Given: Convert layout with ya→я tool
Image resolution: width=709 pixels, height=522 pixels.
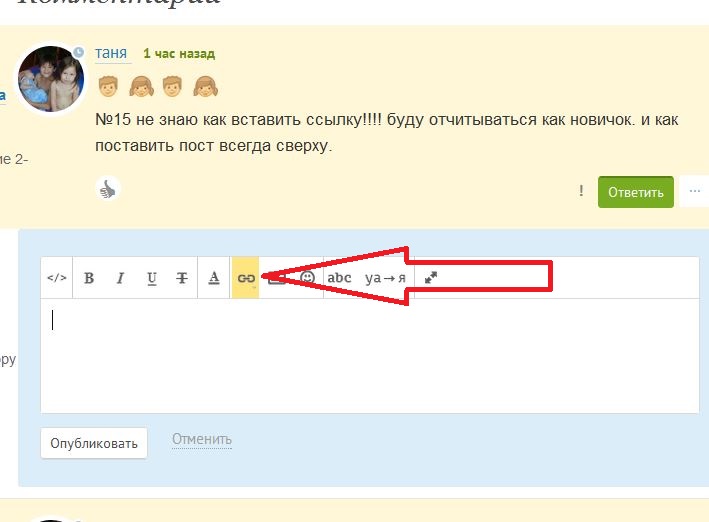Looking at the screenshot, I should point(385,278).
